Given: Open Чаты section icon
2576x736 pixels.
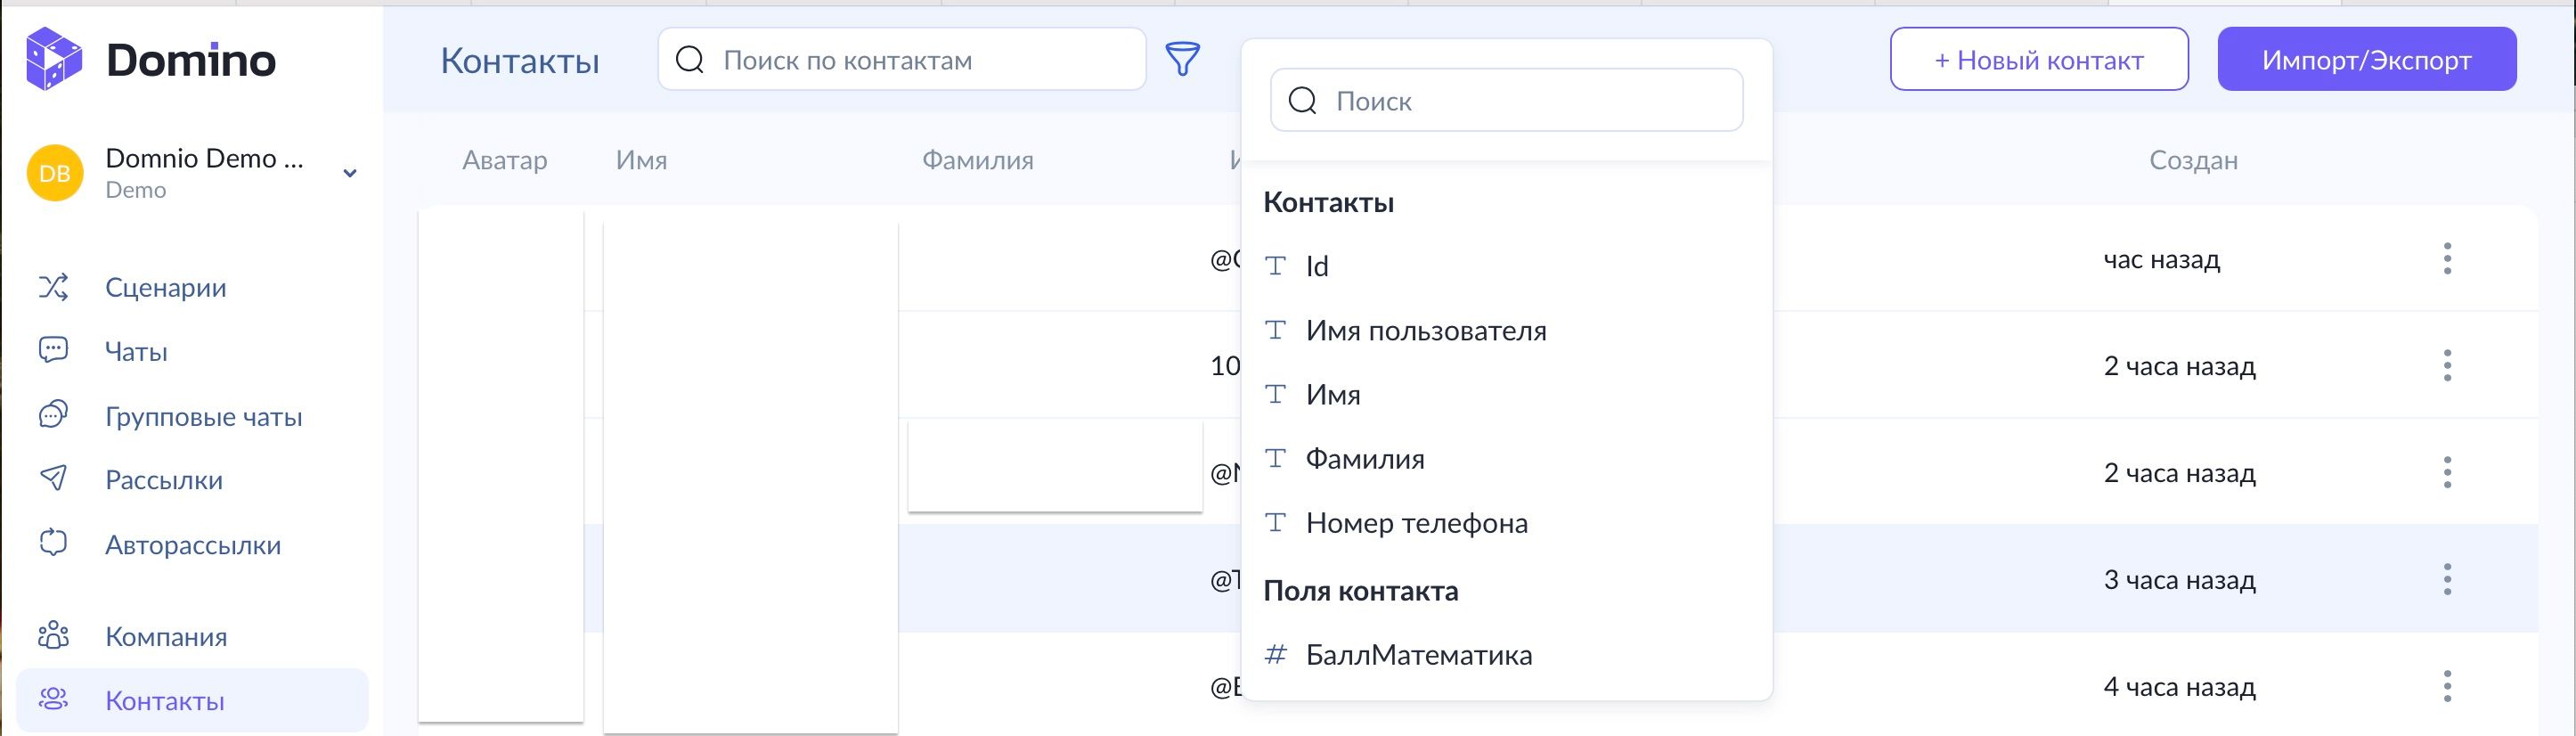Looking at the screenshot, I should pos(53,350).
